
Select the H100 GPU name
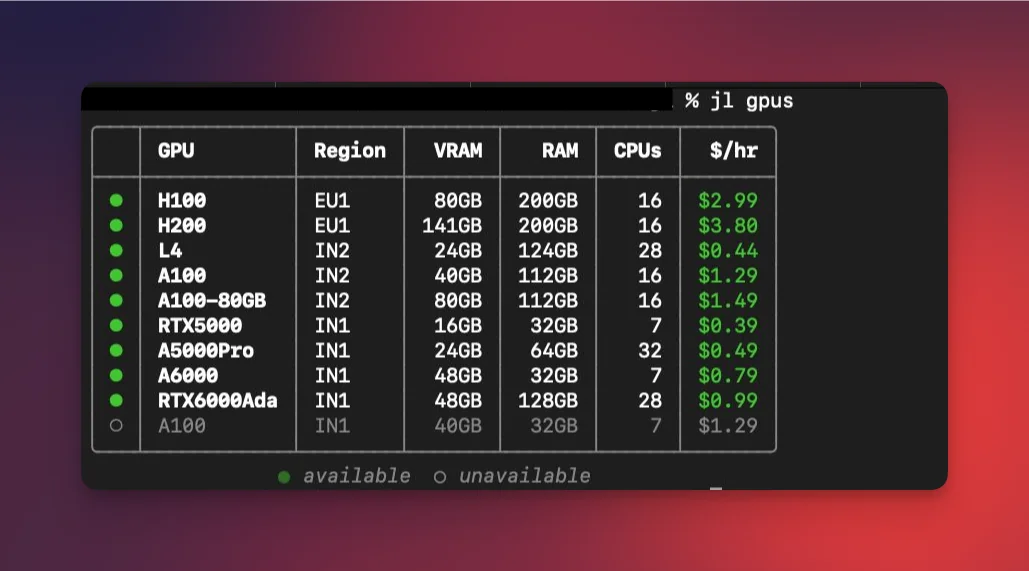(182, 200)
